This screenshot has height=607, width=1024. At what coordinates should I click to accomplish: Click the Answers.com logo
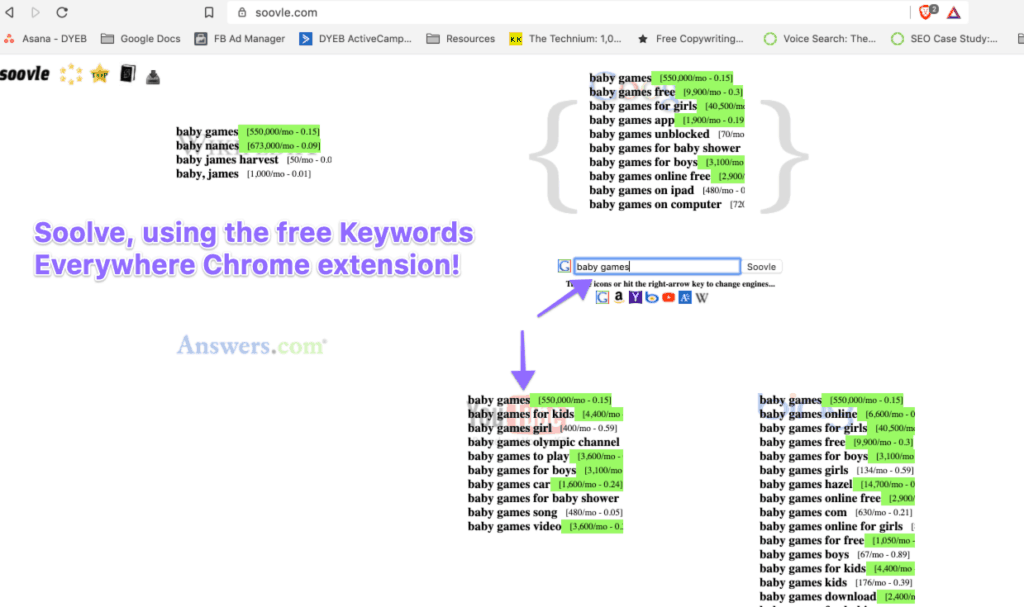click(251, 345)
